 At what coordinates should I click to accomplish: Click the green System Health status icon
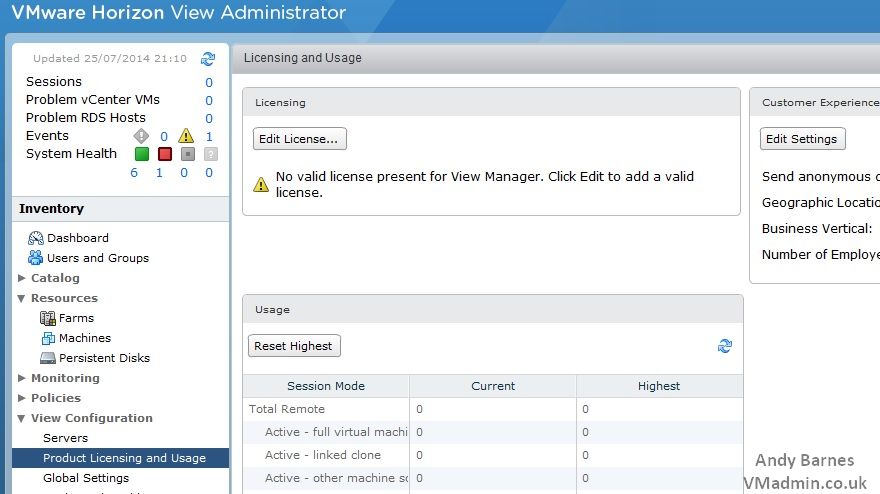coord(142,154)
